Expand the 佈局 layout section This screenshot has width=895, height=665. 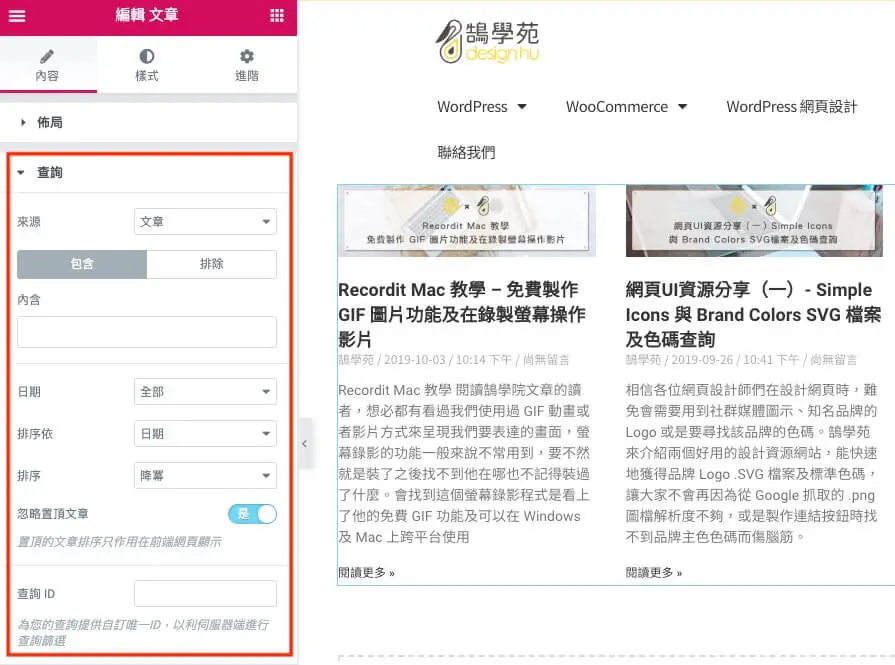click(x=148, y=122)
